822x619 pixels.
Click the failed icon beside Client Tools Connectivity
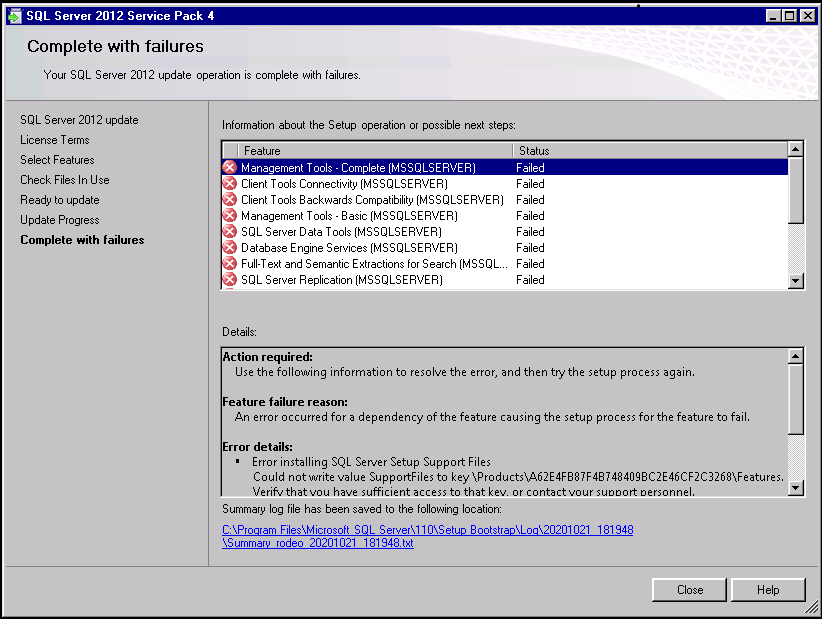(230, 183)
